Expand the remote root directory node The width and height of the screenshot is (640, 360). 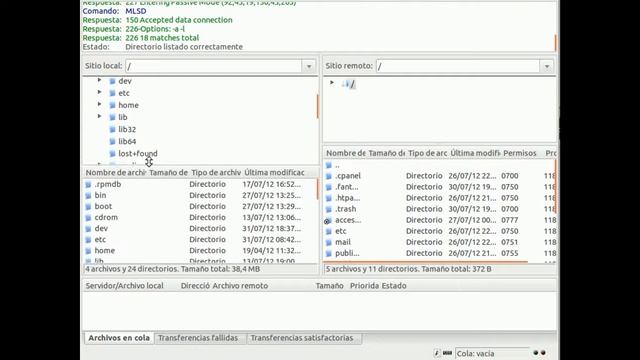(x=332, y=83)
